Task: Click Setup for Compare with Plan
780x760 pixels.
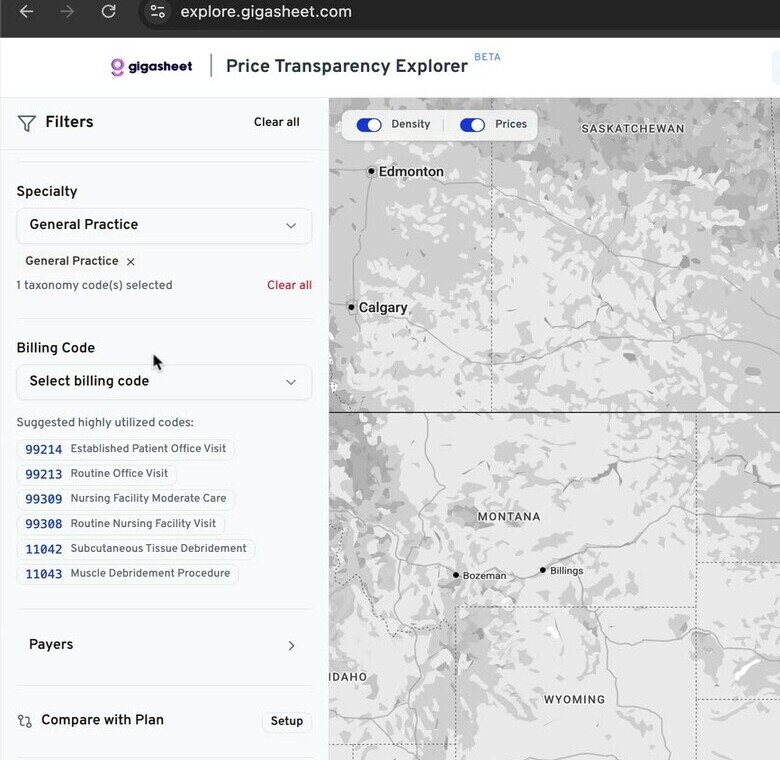Action: click(287, 721)
